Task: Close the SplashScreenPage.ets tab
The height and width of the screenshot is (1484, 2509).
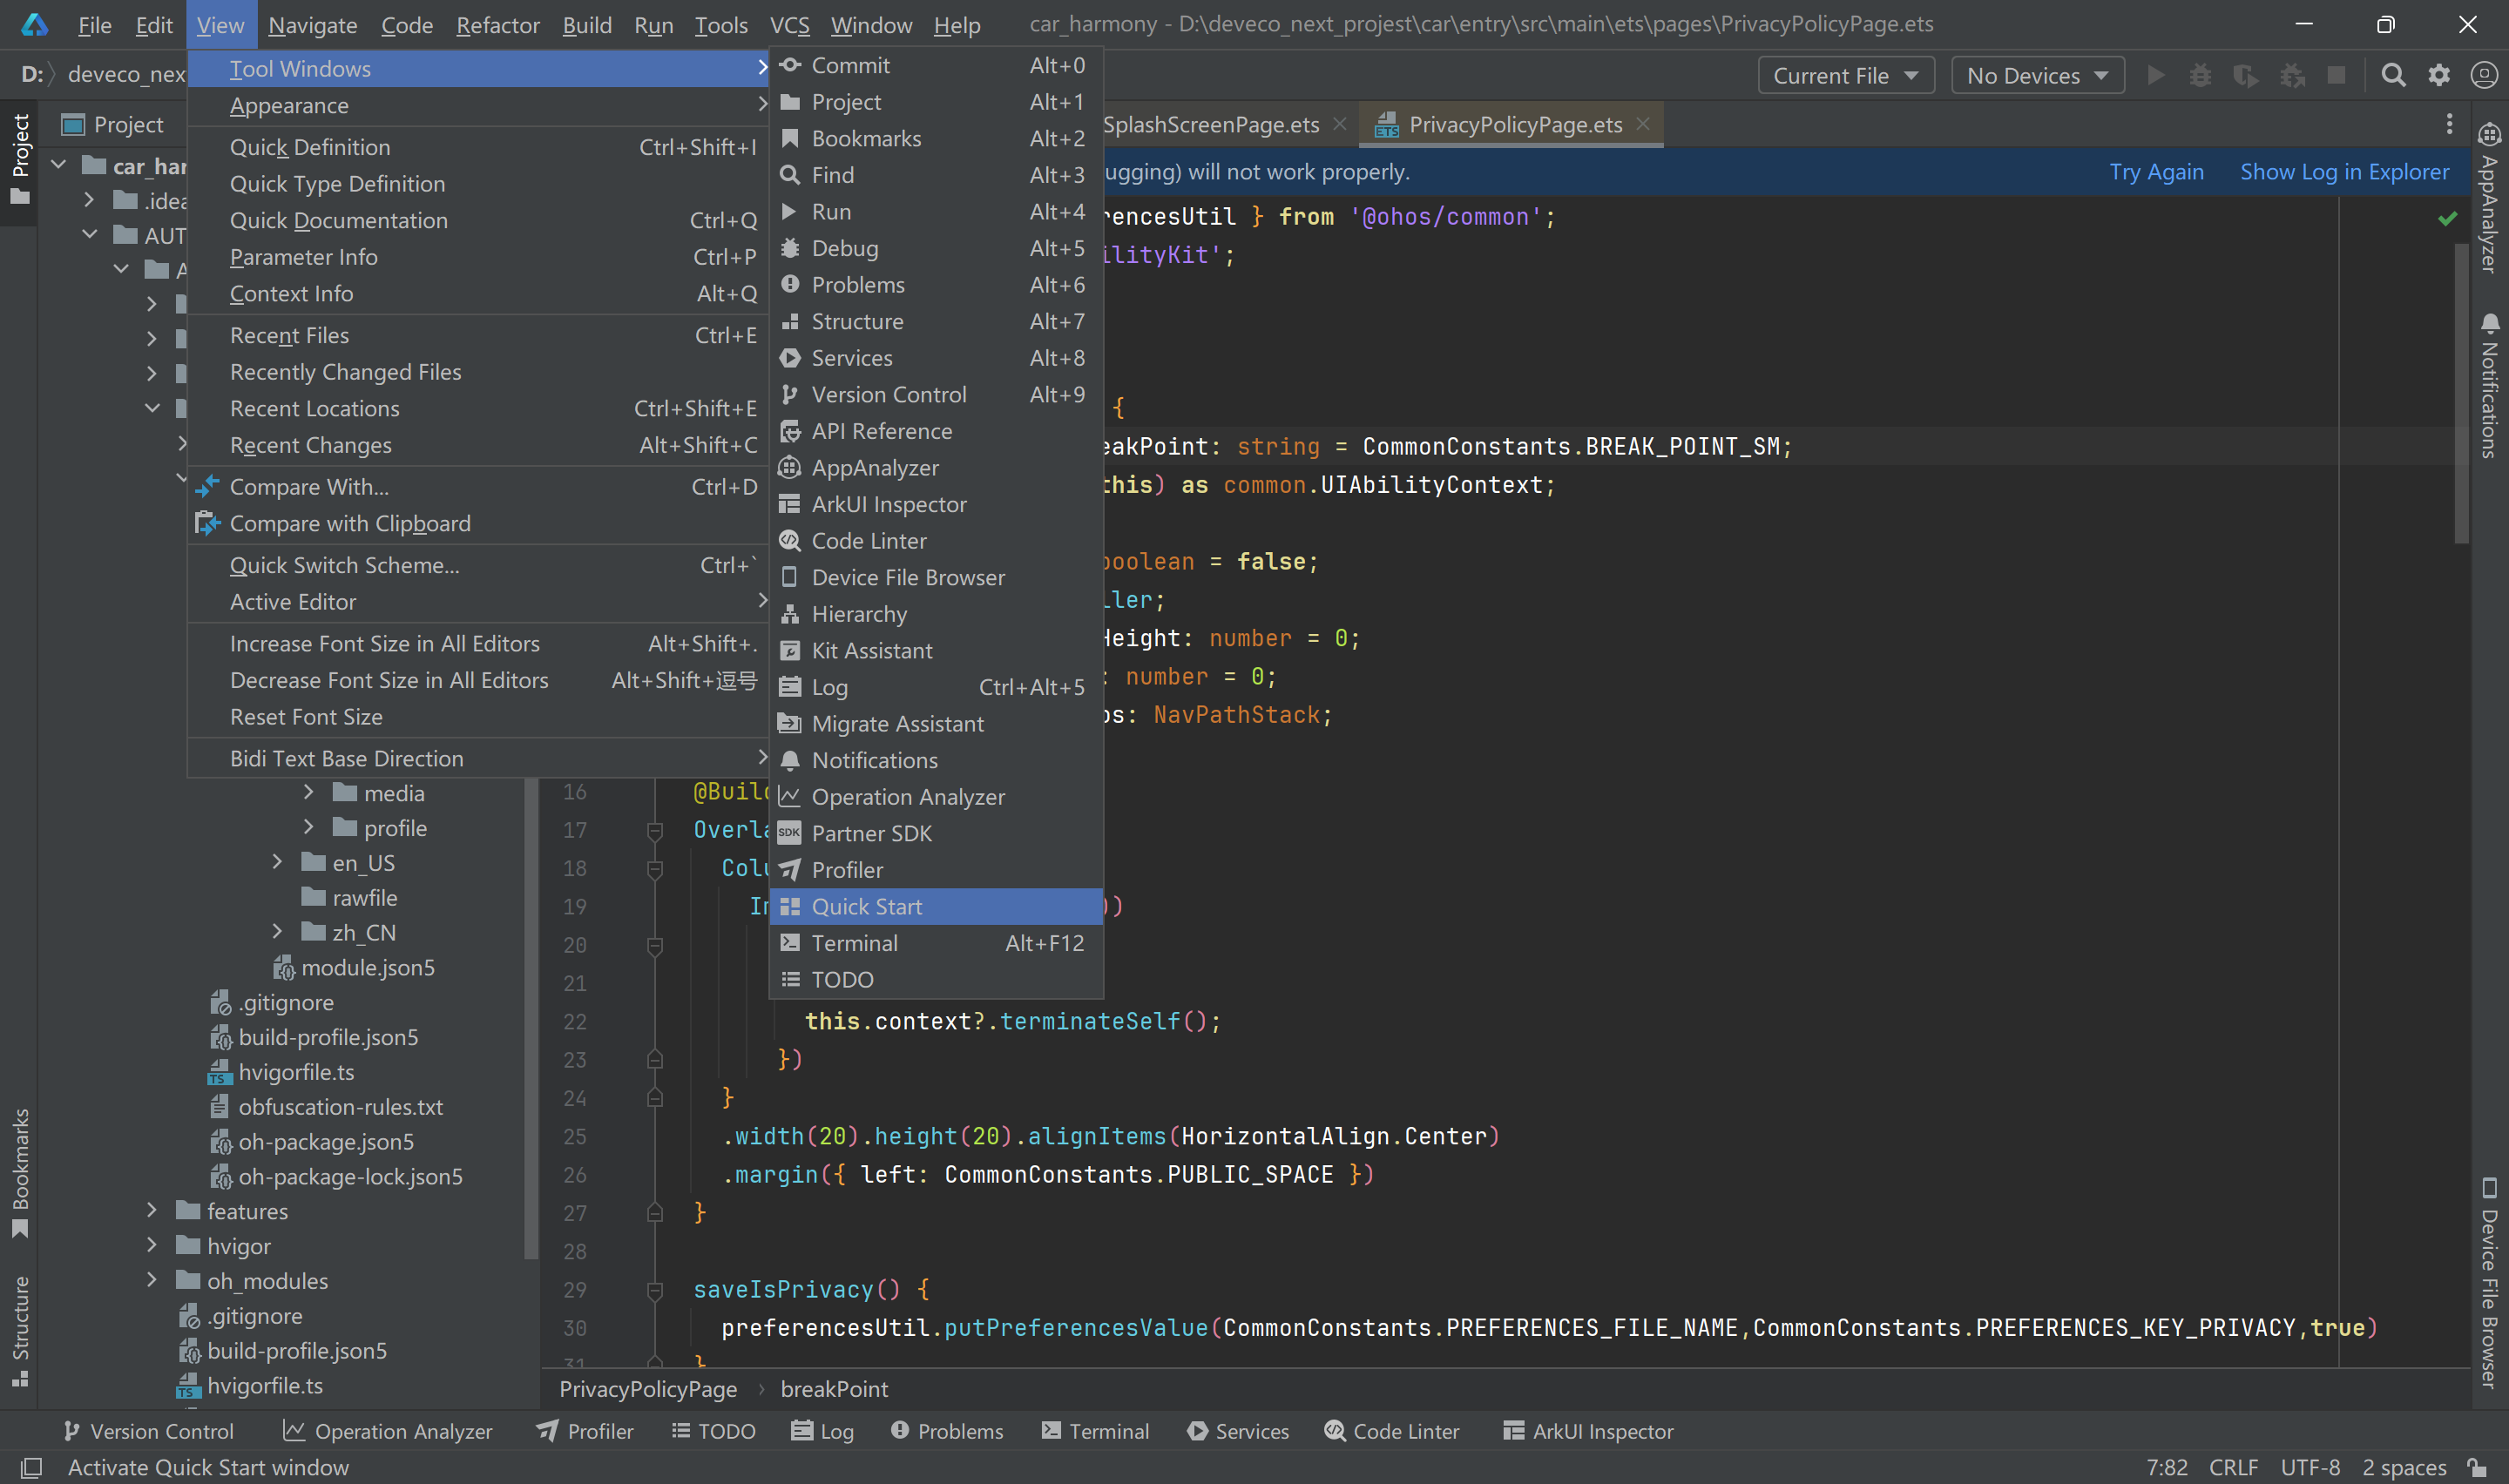Action: [1340, 124]
